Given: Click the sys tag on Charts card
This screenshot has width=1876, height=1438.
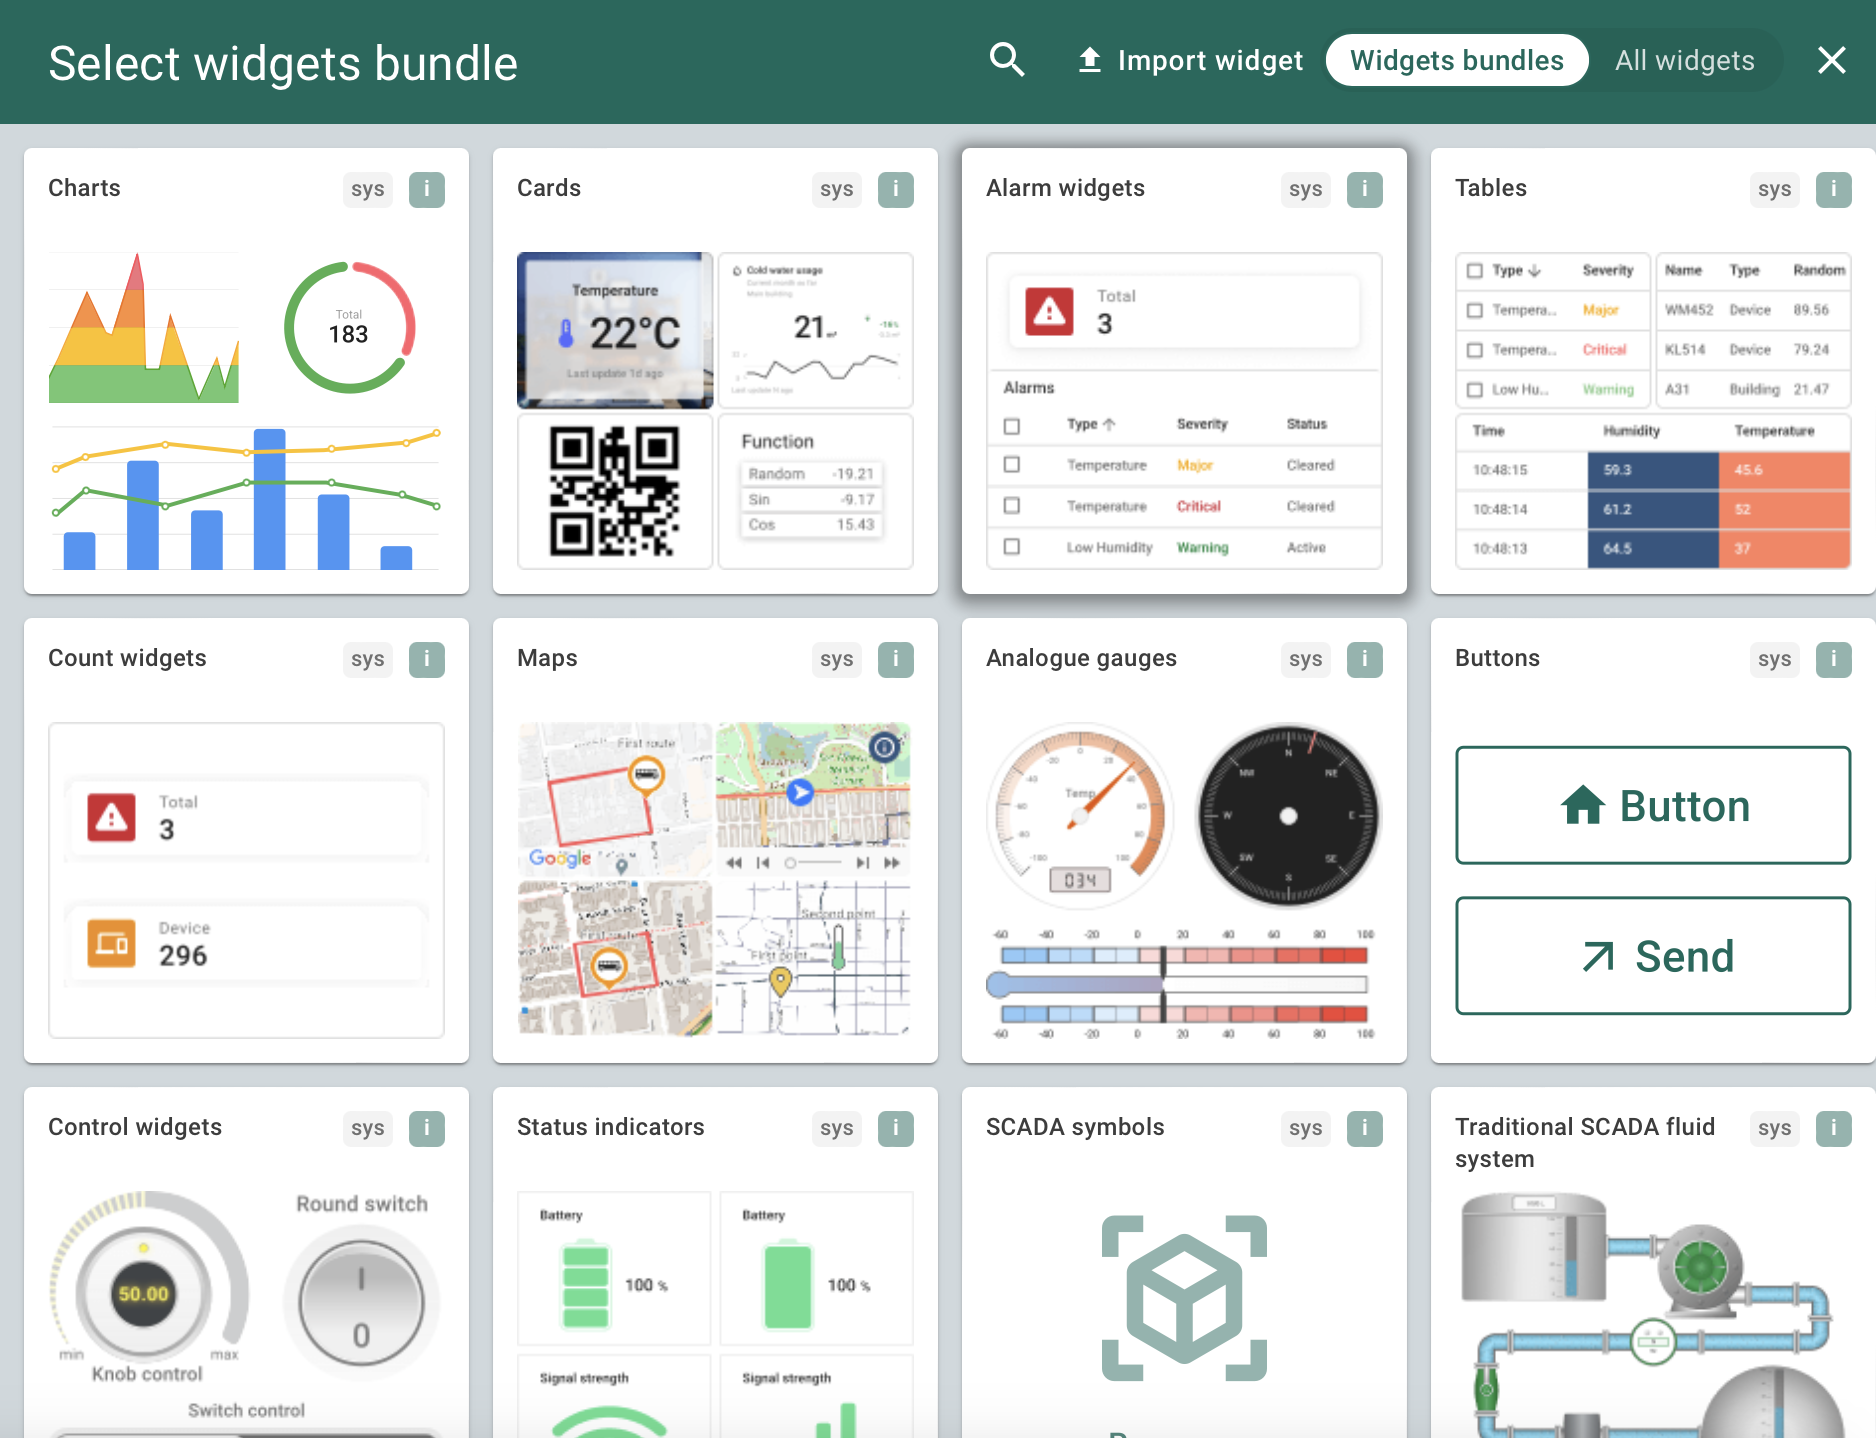Looking at the screenshot, I should 368,189.
